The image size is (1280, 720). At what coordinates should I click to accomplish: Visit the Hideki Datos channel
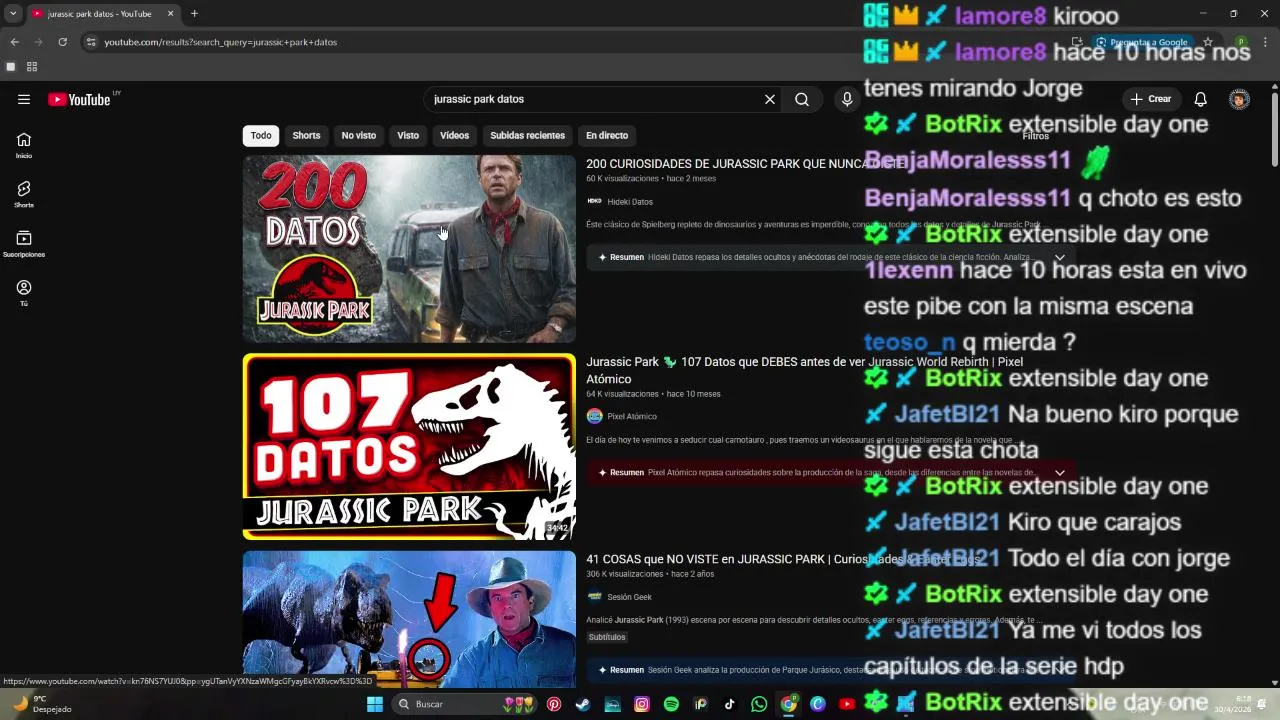pyautogui.click(x=629, y=202)
